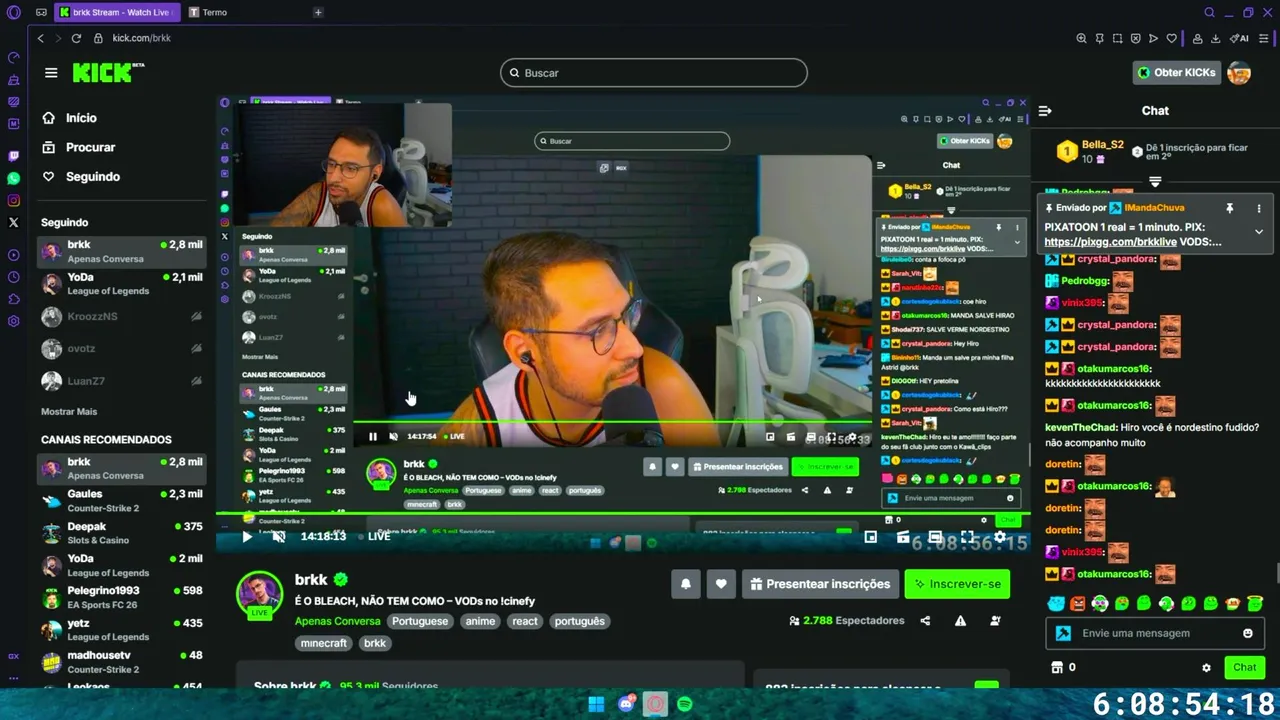Open Instagram from the Opera sidebar
The height and width of the screenshot is (720, 1280).
click(x=13, y=200)
